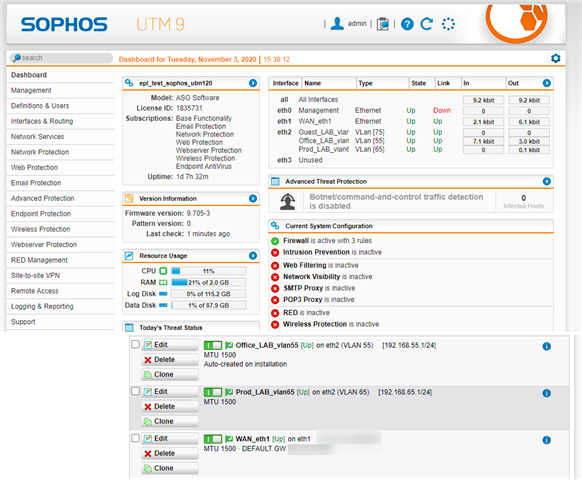Screen dimensions: 582x480
Task: Focus the search input field
Action: [x=61, y=58]
